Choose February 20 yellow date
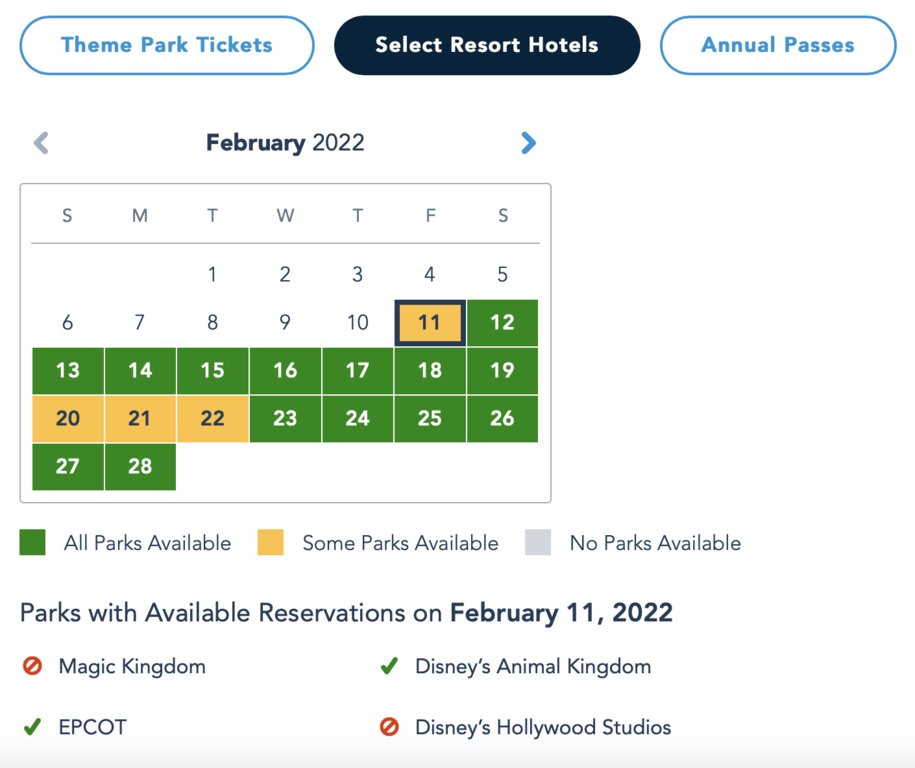 68,418
